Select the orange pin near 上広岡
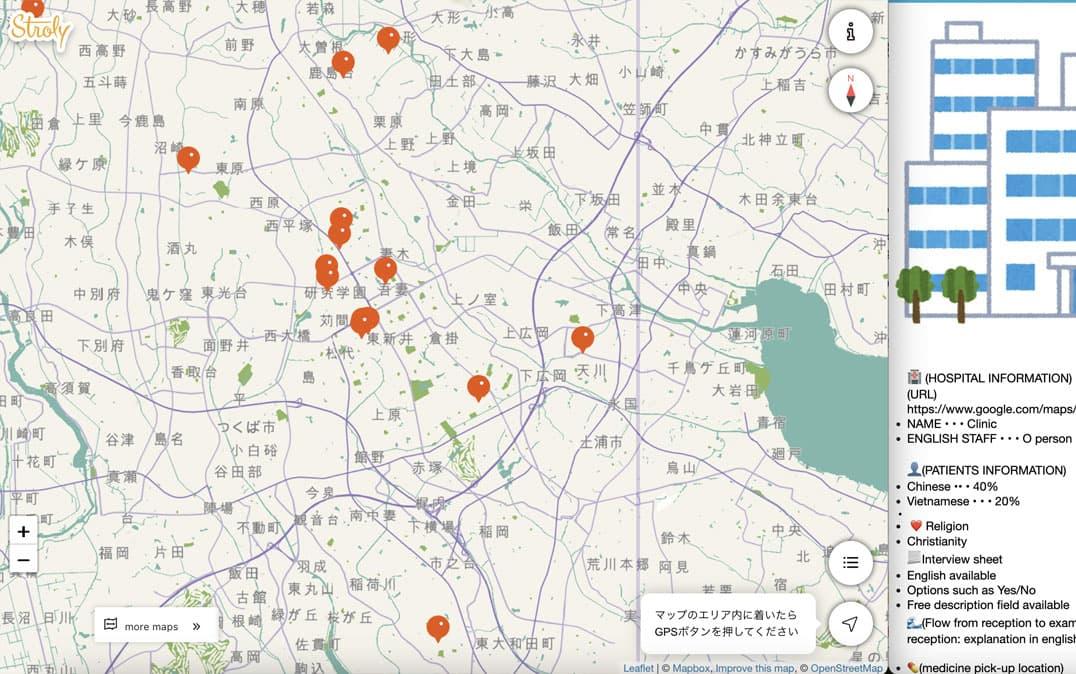The height and width of the screenshot is (674, 1076). coord(582,338)
